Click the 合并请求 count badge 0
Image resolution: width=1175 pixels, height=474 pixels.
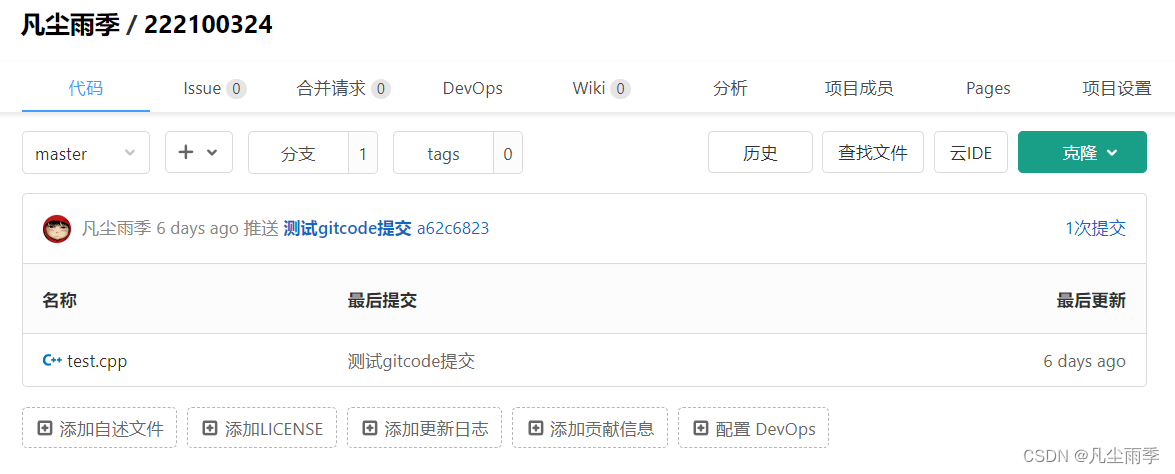[381, 89]
